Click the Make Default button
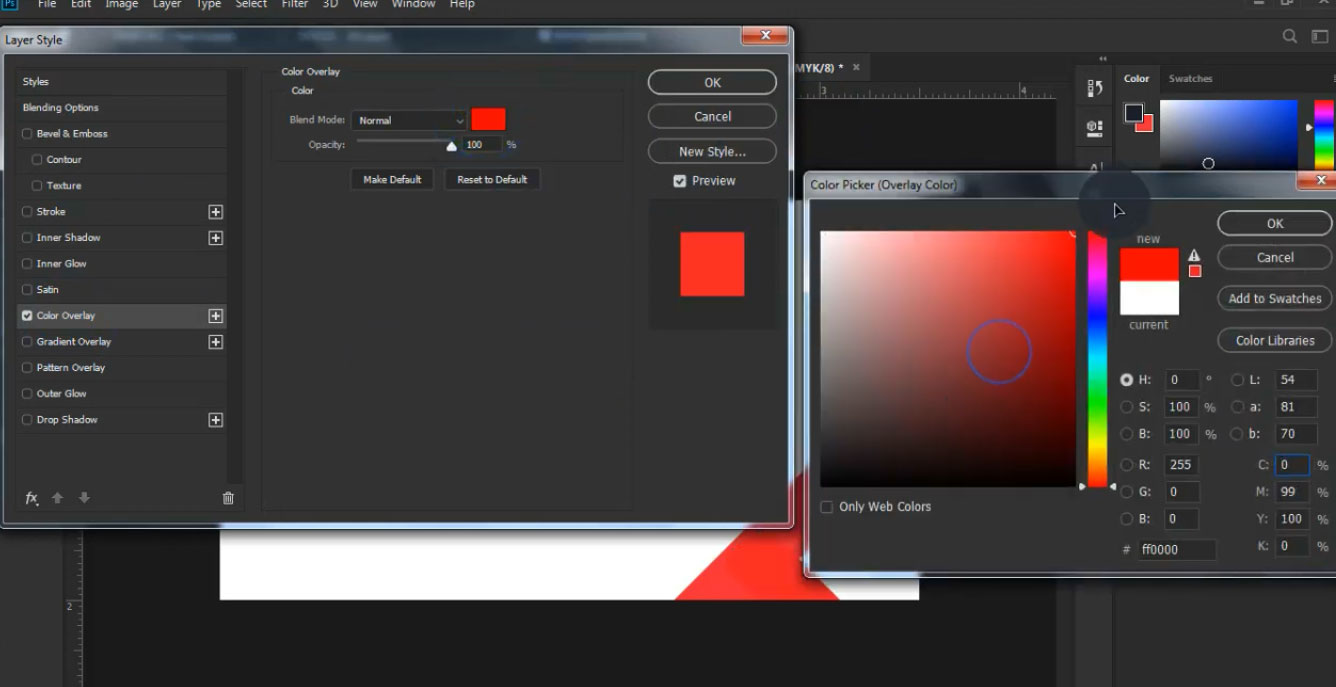This screenshot has height=687, width=1336. pyautogui.click(x=392, y=180)
